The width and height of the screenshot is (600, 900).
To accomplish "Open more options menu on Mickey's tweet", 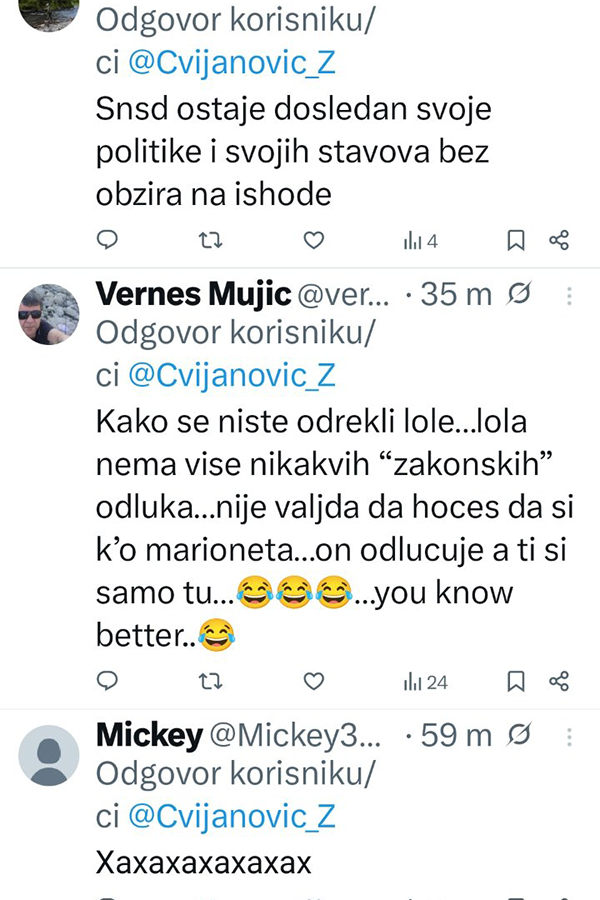I will pos(569,738).
